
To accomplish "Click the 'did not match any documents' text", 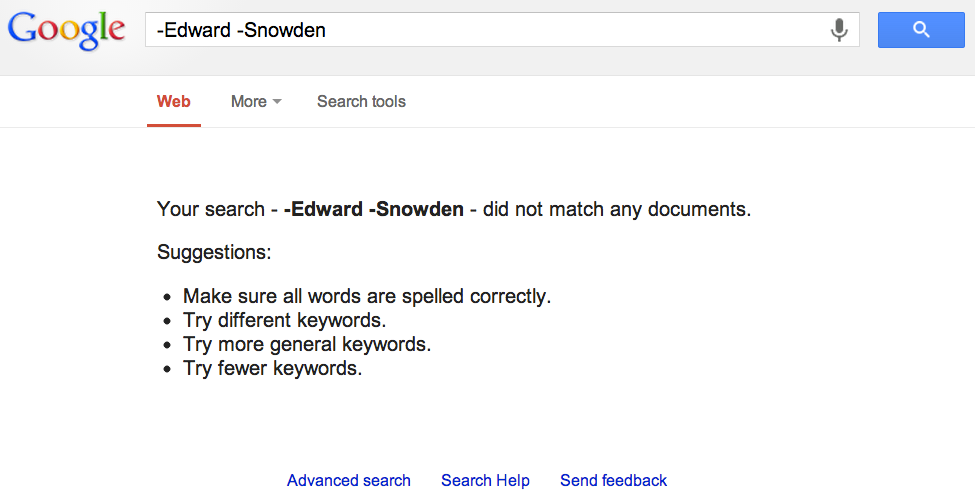I will tap(616, 210).
